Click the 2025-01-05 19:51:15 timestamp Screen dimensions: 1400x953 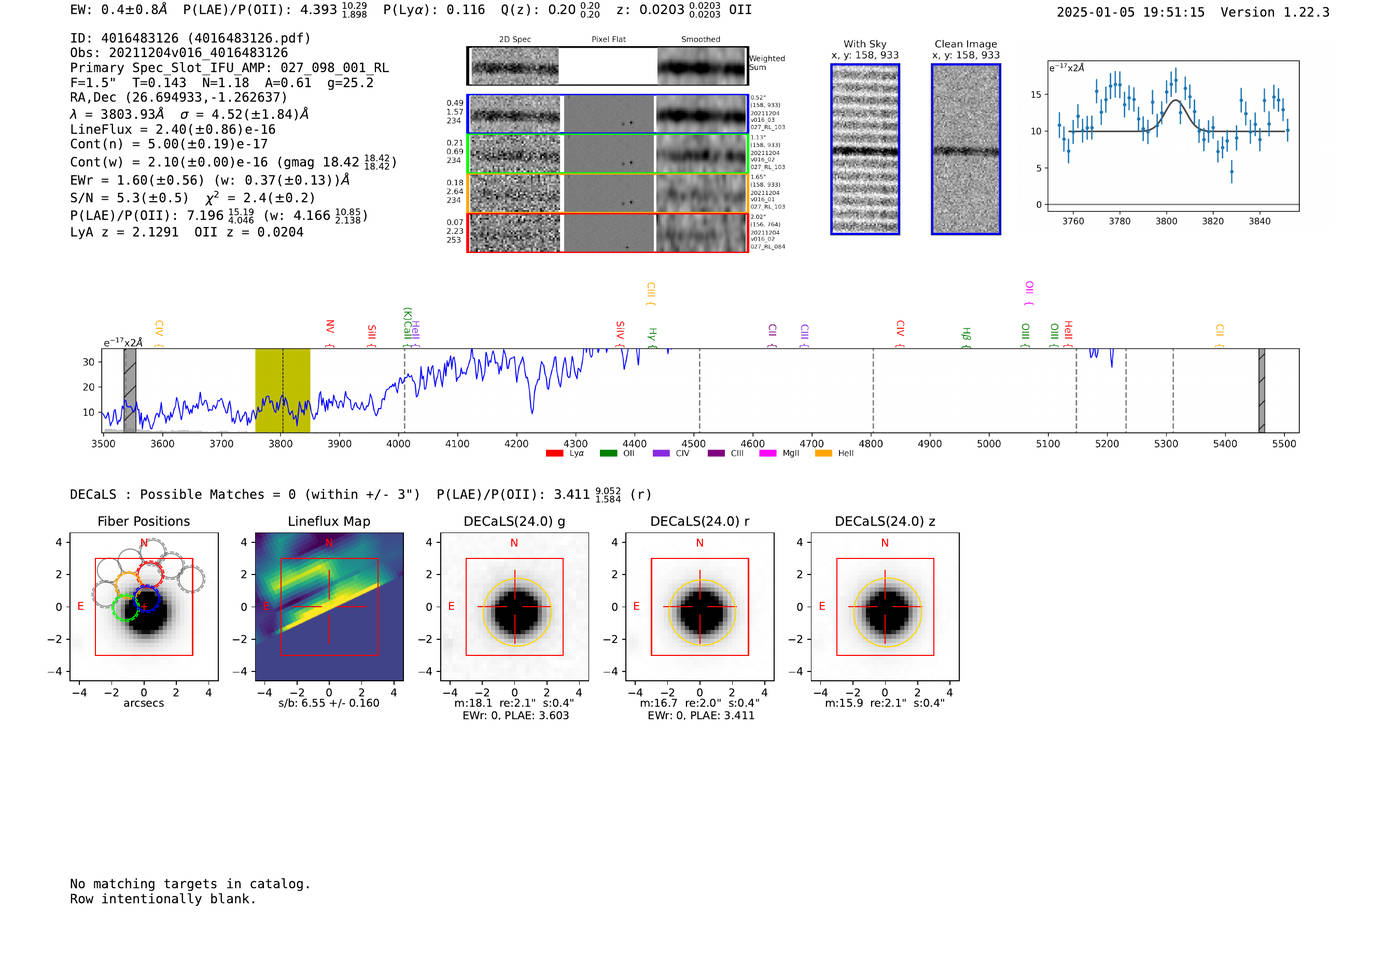(1131, 12)
